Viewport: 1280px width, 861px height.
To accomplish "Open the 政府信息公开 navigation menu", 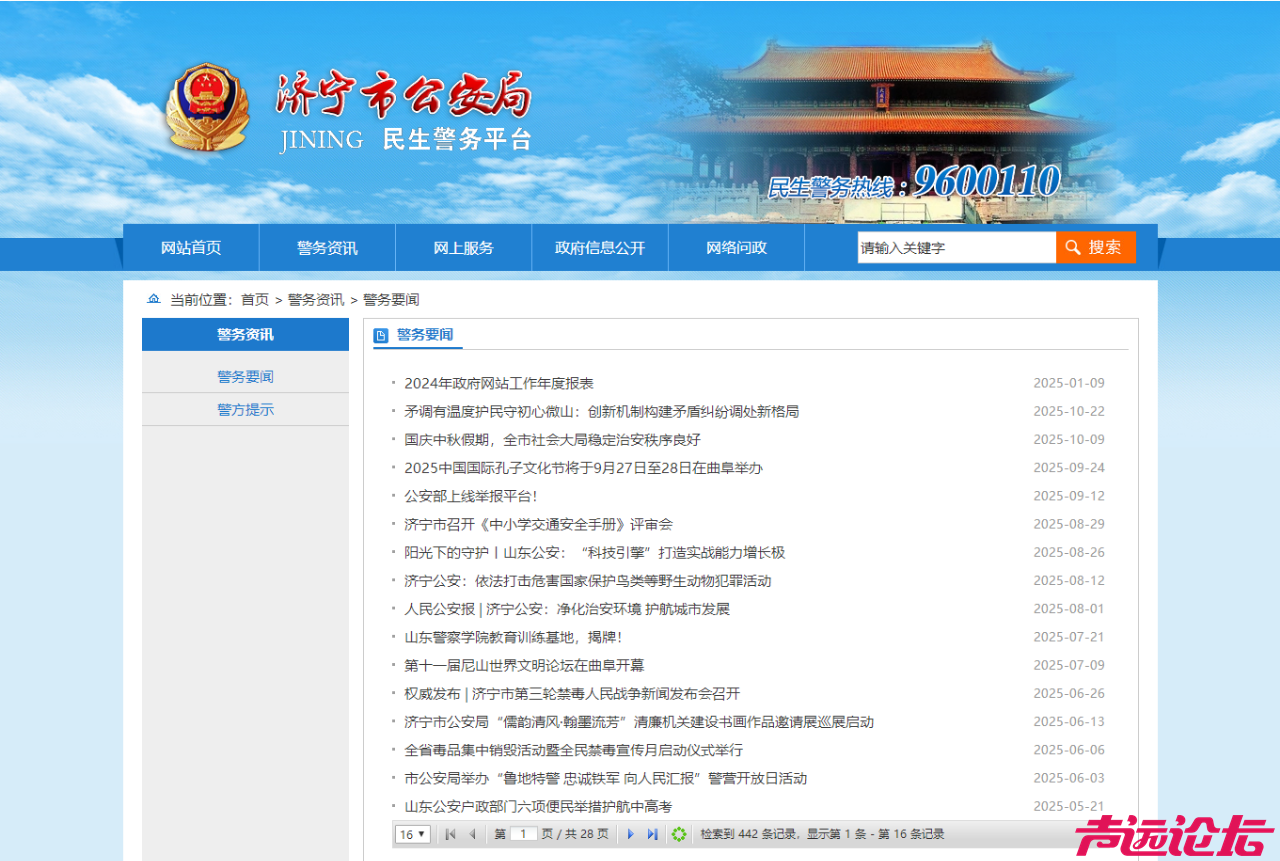I will 600,248.
